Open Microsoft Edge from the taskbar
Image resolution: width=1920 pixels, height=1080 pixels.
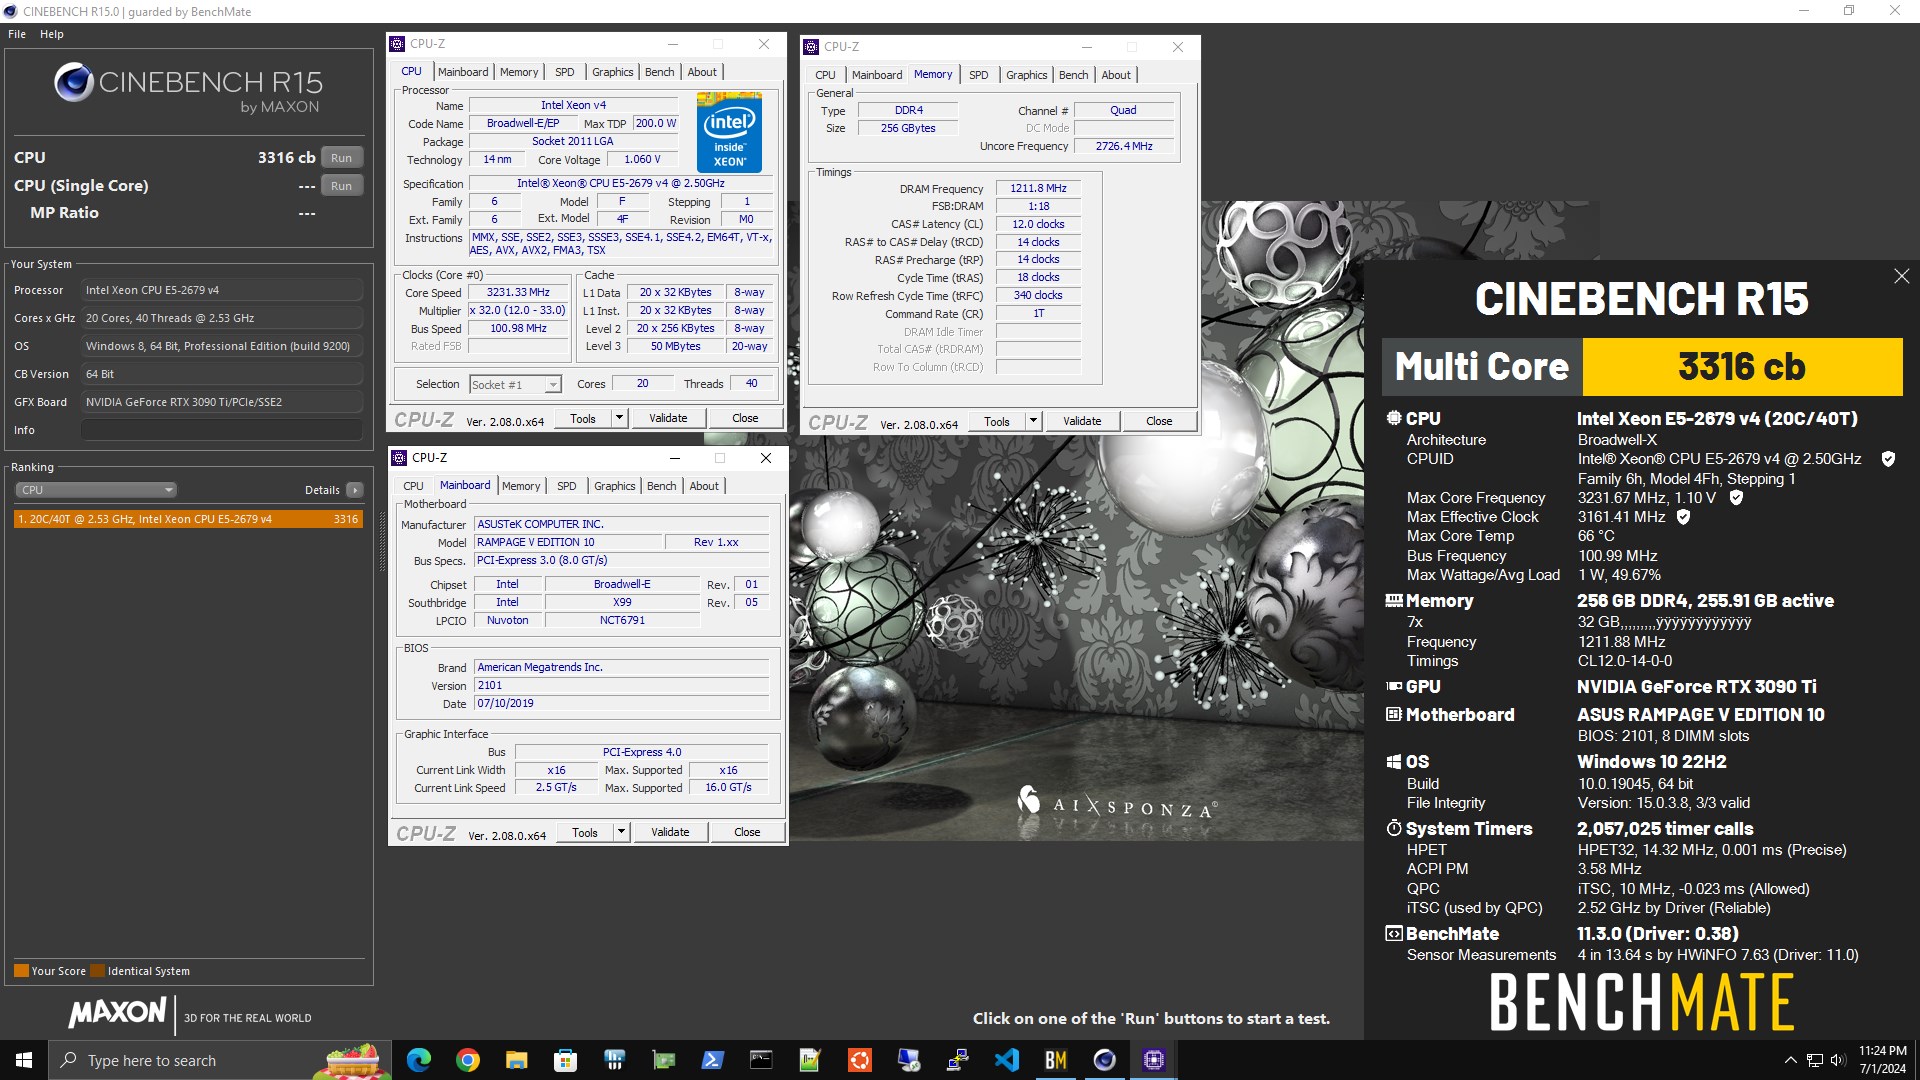click(418, 1060)
